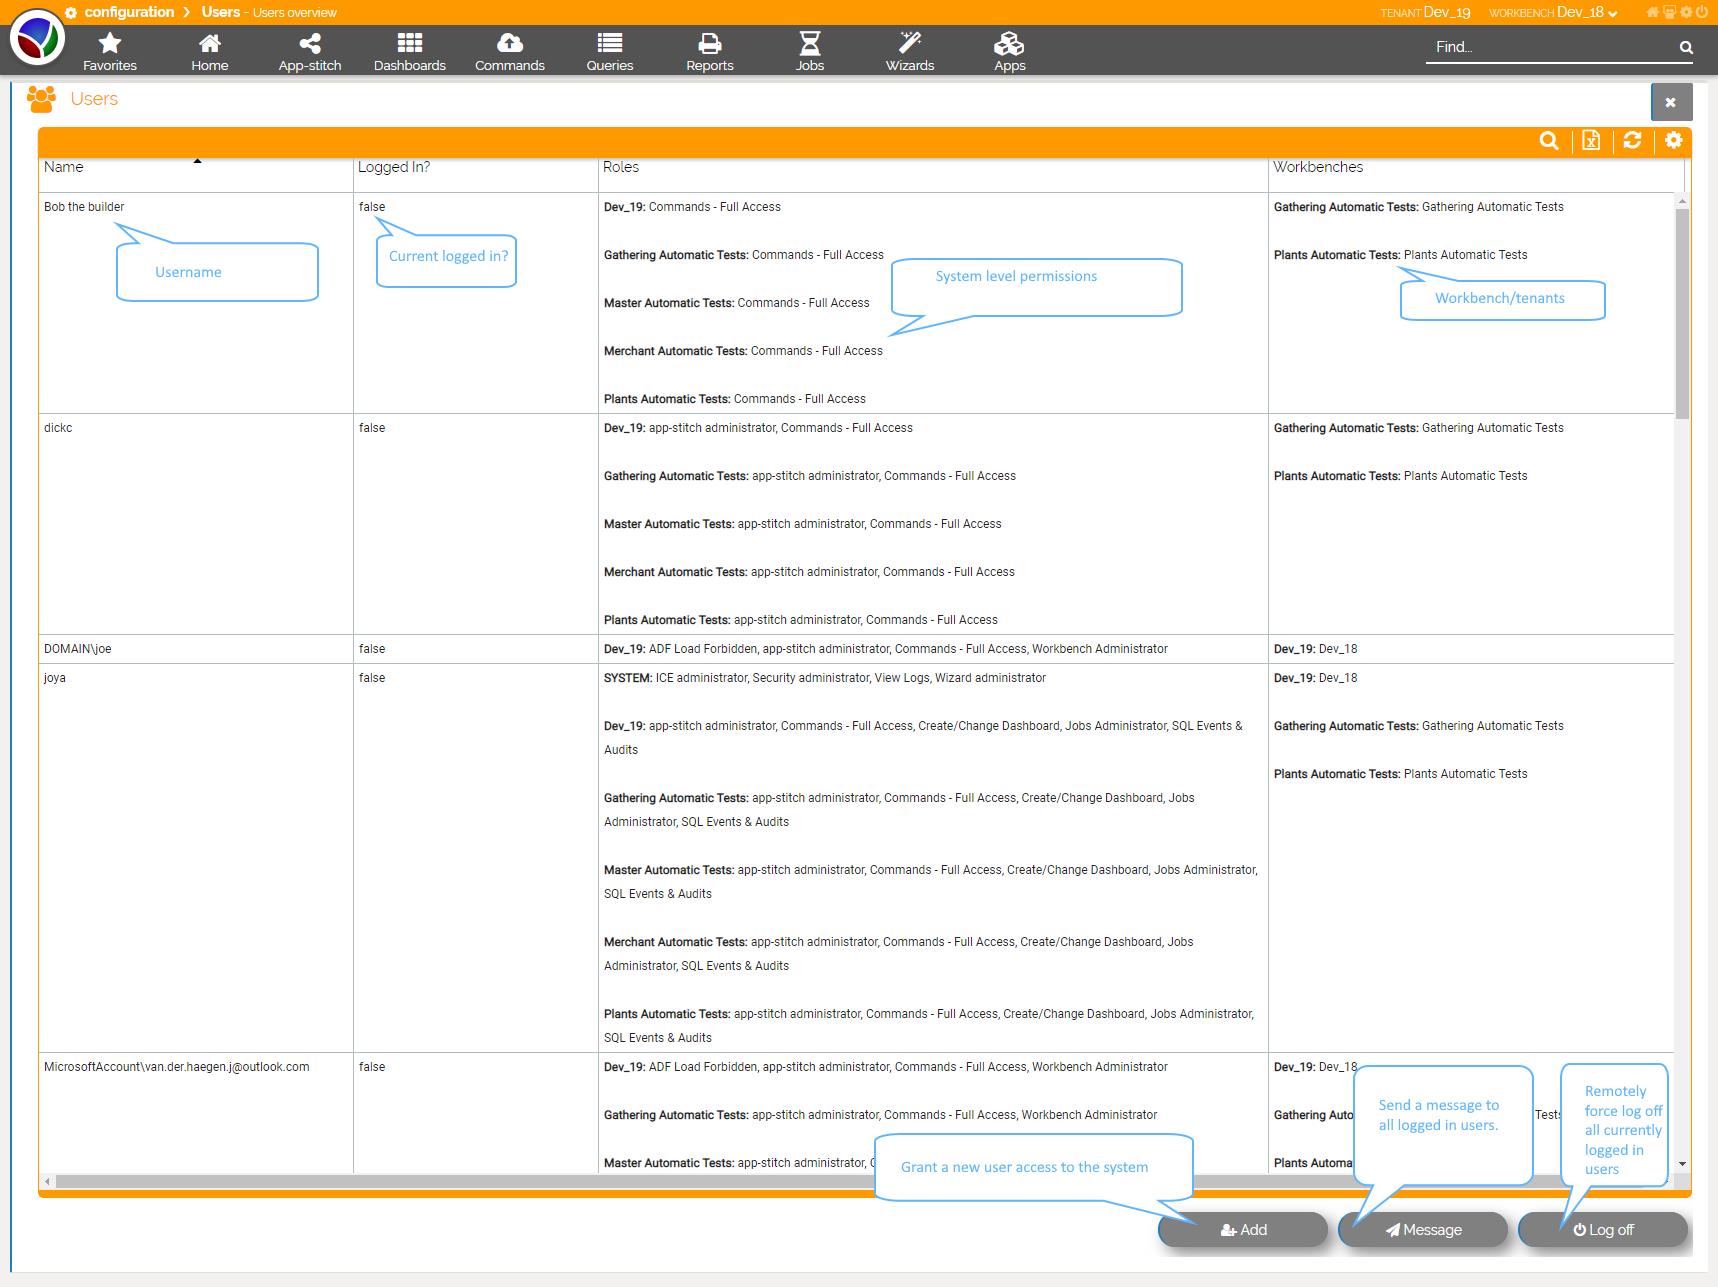This screenshot has width=1718, height=1287.
Task: Expand the Workbench Dev_18 dropdown
Action: click(x=1586, y=12)
